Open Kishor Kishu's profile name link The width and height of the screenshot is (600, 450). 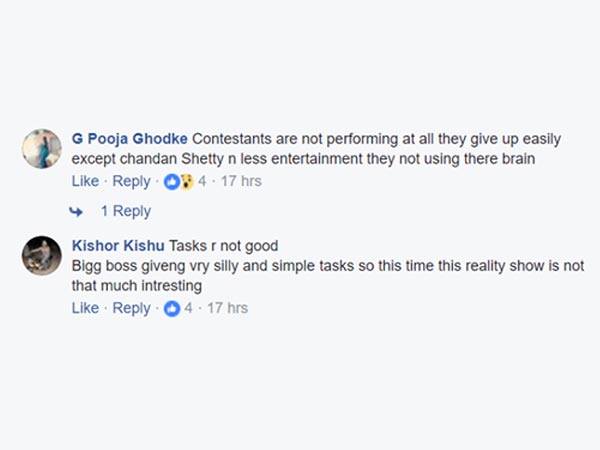118,246
